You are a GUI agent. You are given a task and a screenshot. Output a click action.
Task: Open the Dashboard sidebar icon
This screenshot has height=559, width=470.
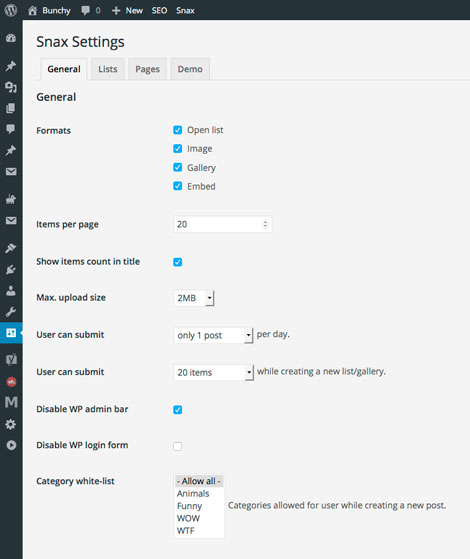point(11,38)
